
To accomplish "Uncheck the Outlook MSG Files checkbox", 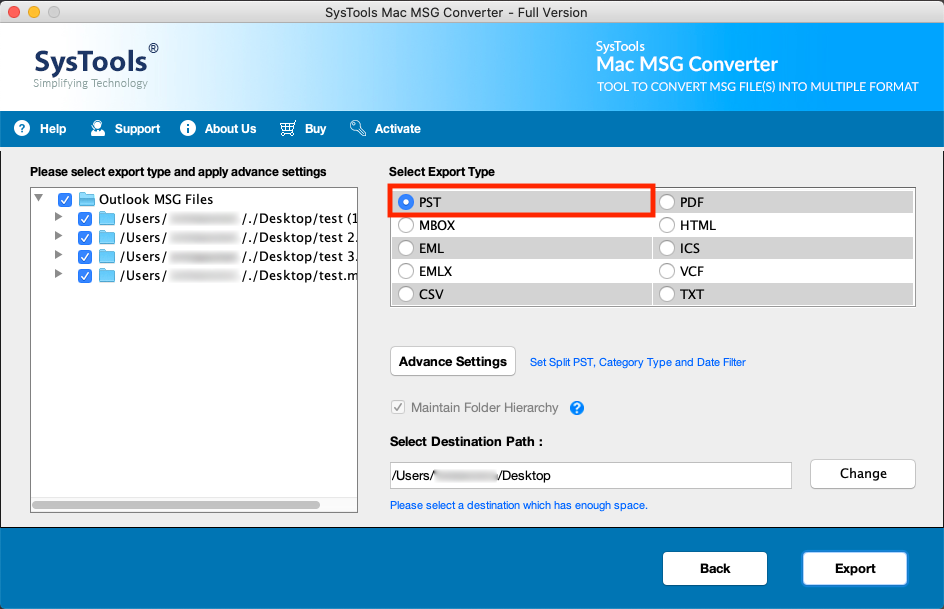I will [x=65, y=200].
